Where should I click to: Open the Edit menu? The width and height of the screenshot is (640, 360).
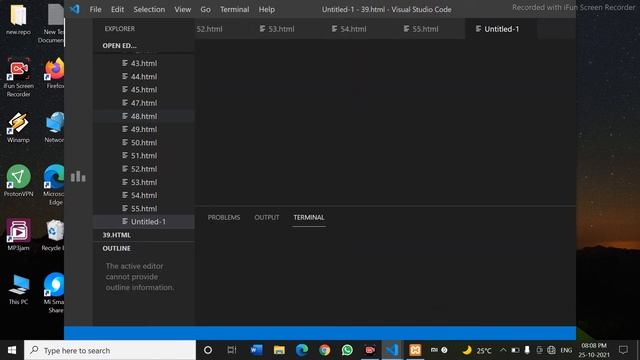[x=117, y=9]
